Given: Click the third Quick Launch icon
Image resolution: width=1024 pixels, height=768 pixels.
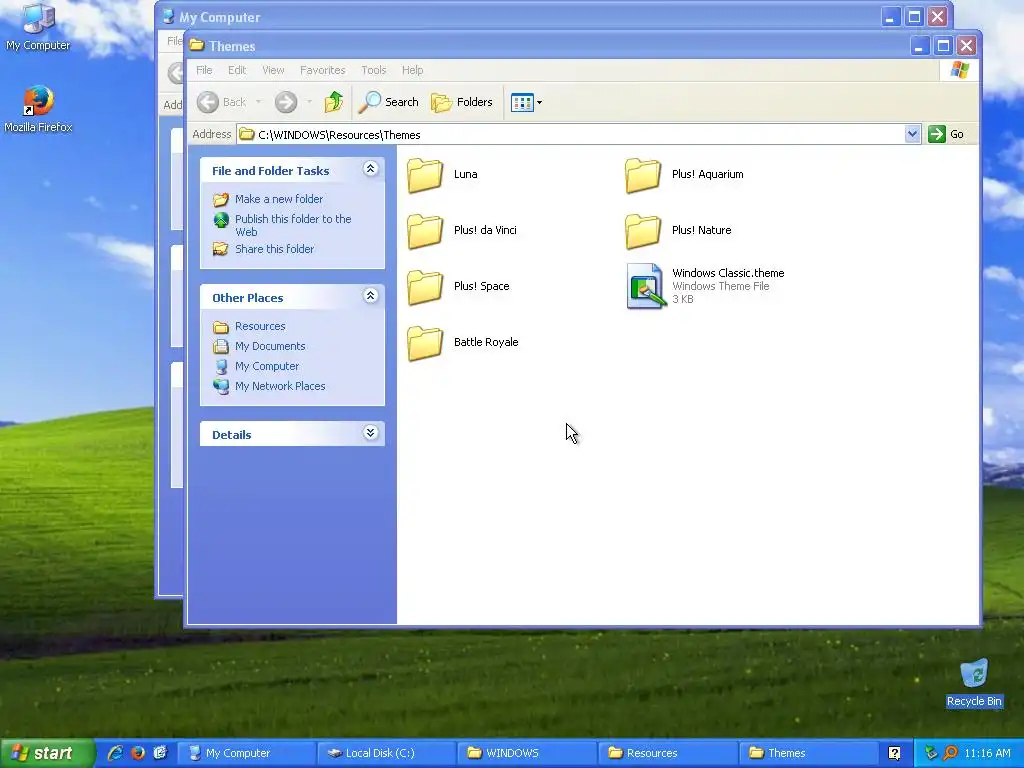Looking at the screenshot, I should 160,753.
